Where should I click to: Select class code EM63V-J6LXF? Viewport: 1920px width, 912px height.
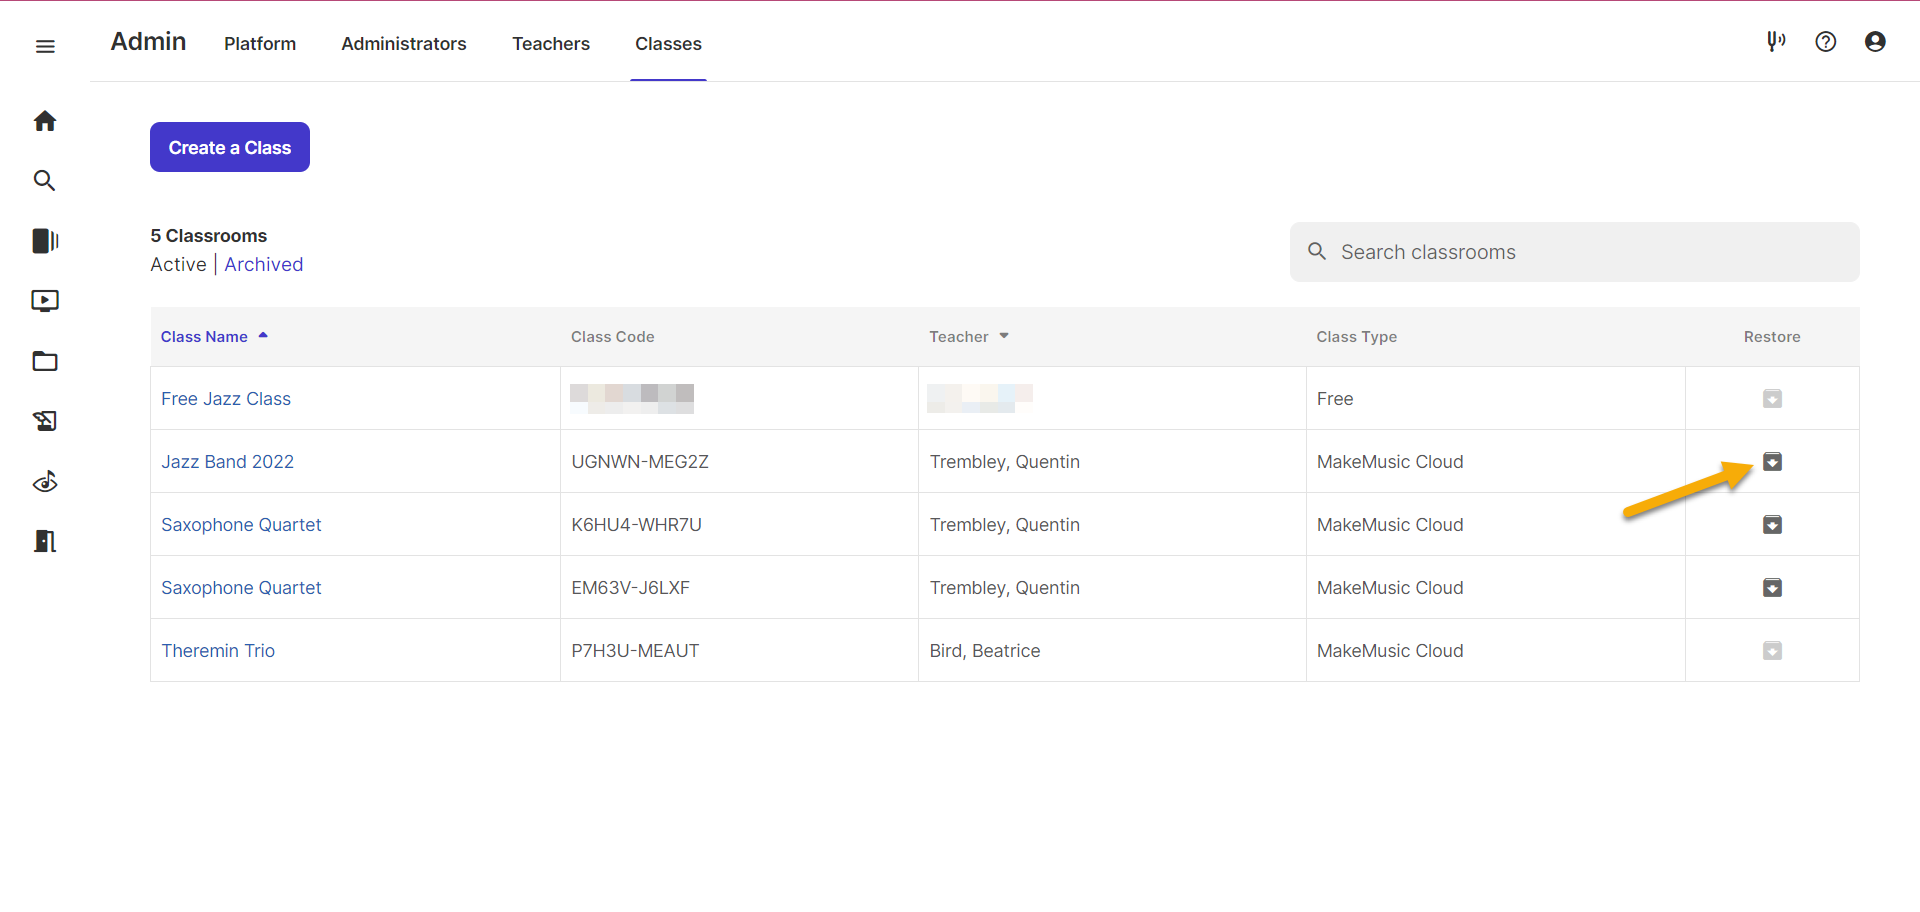[x=631, y=588]
